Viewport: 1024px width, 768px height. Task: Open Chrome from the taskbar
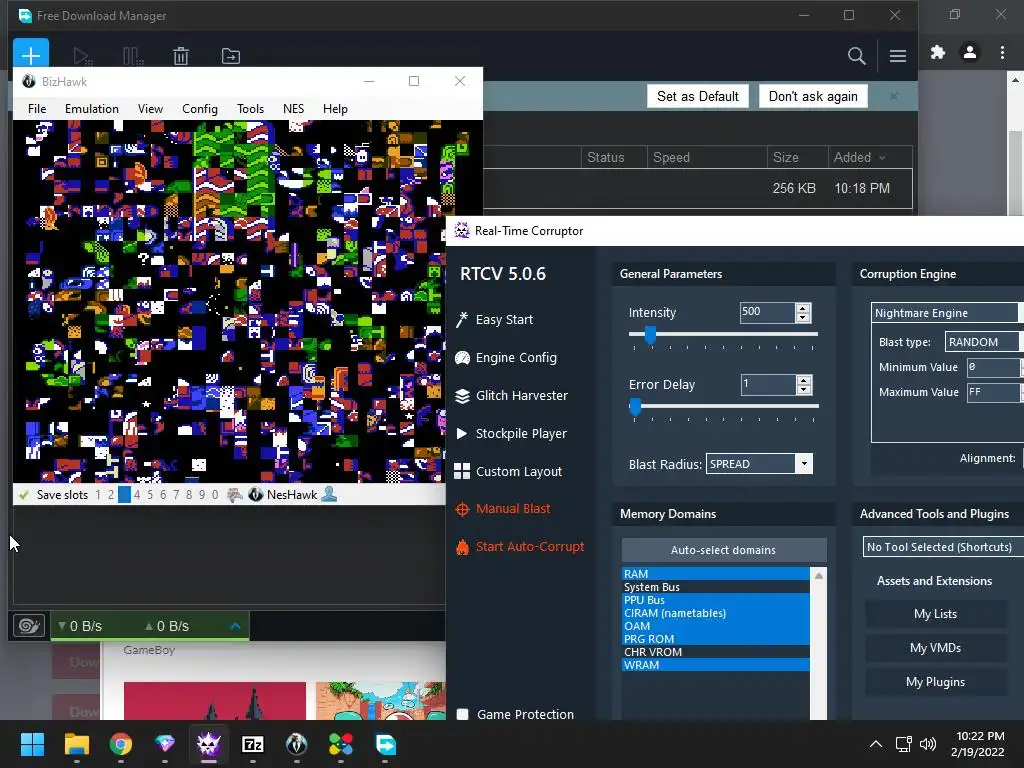(x=121, y=744)
